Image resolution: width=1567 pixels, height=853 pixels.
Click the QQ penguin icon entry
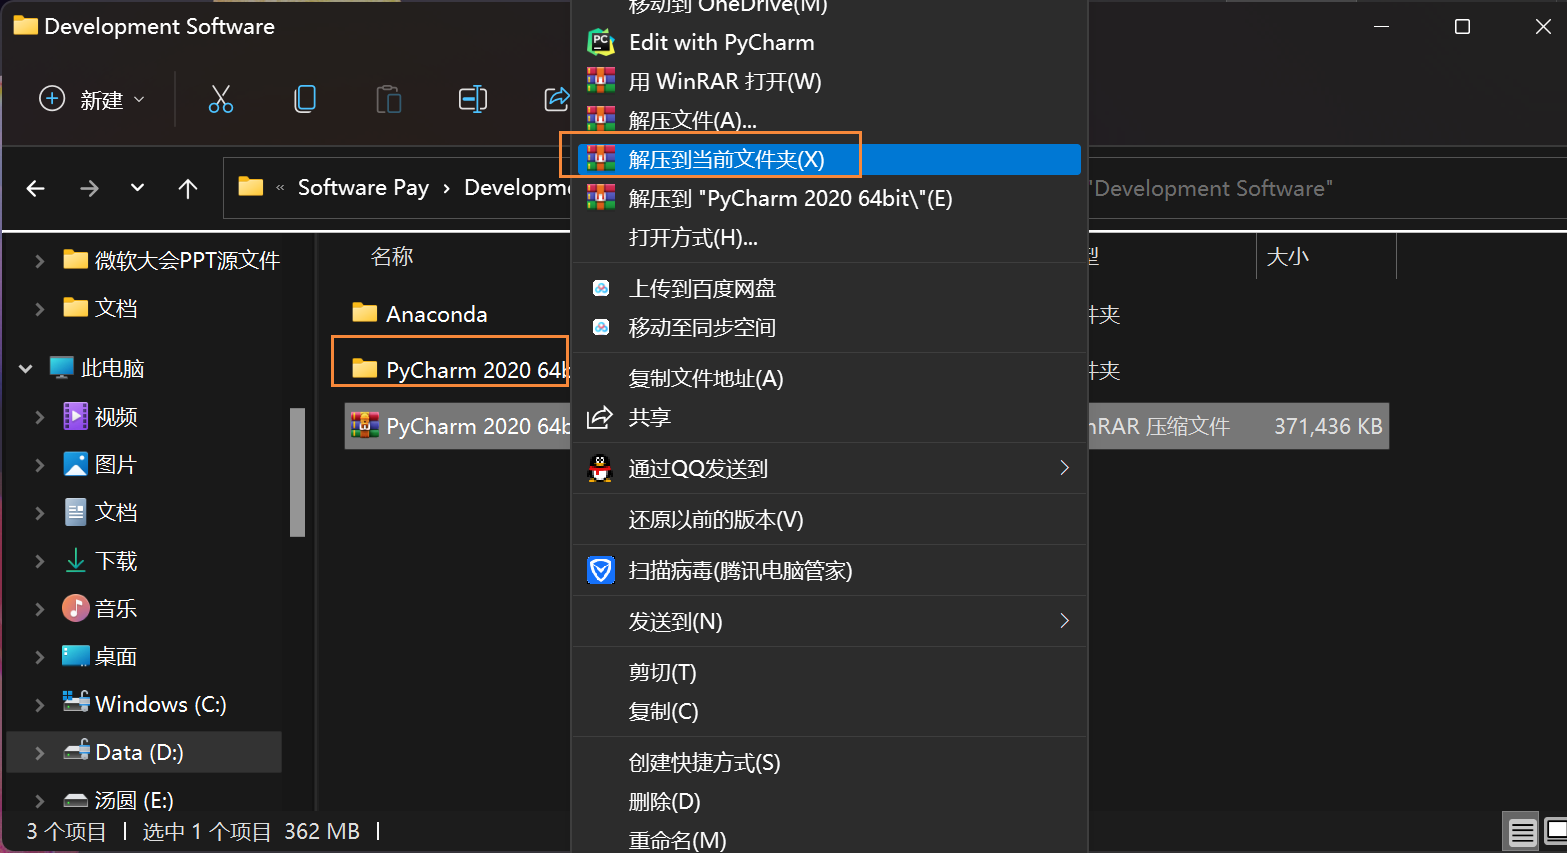coord(600,468)
